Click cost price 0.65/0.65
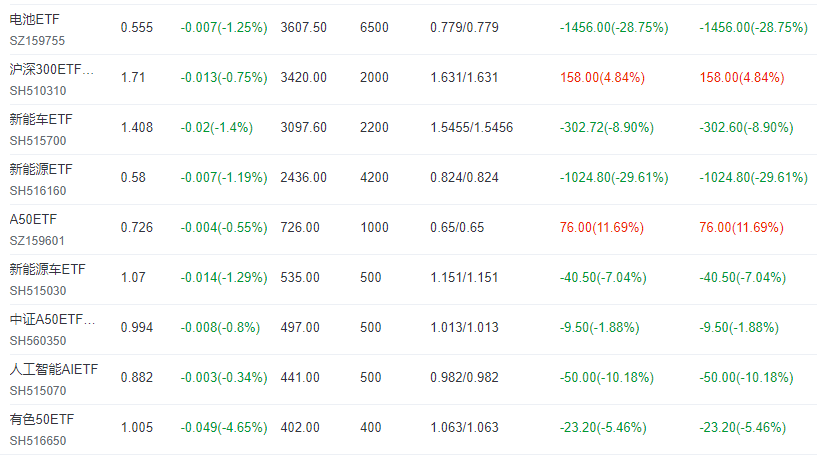 (457, 228)
